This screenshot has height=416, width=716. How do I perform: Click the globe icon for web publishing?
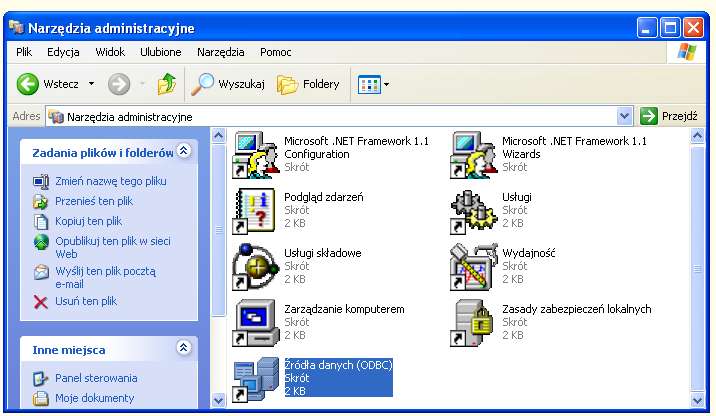coord(41,242)
